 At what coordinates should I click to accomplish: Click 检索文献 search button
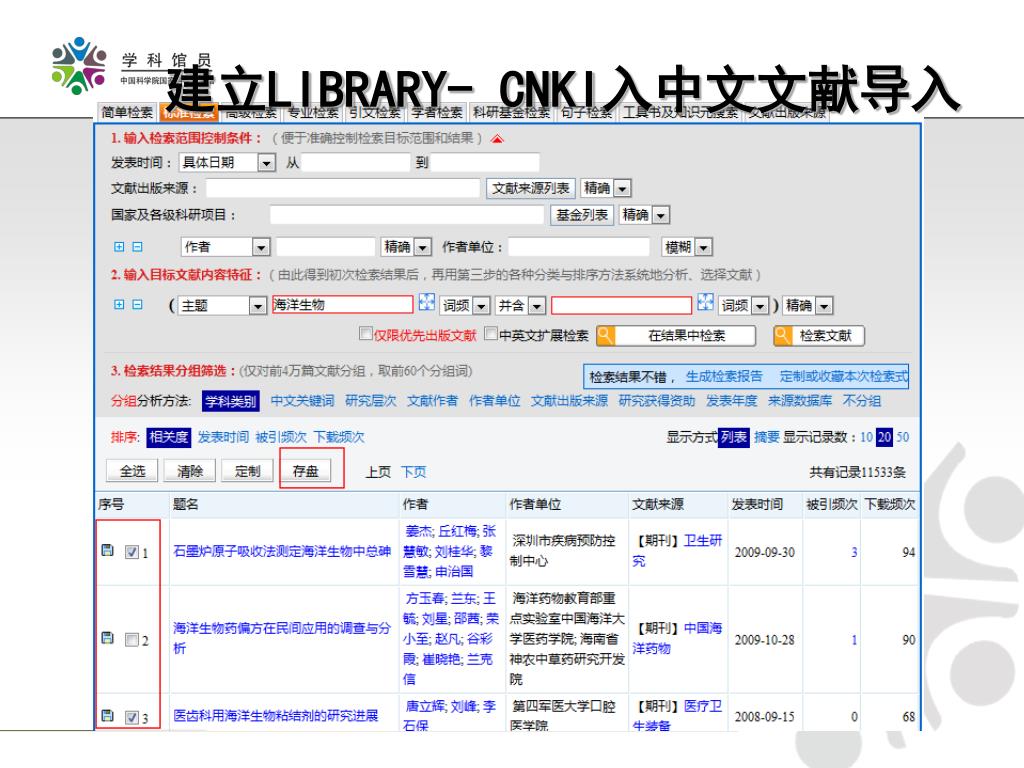click(x=818, y=336)
